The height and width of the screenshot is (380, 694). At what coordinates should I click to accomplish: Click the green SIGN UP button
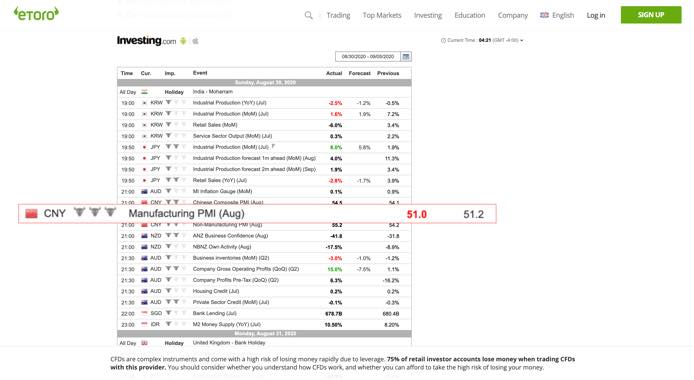point(651,15)
